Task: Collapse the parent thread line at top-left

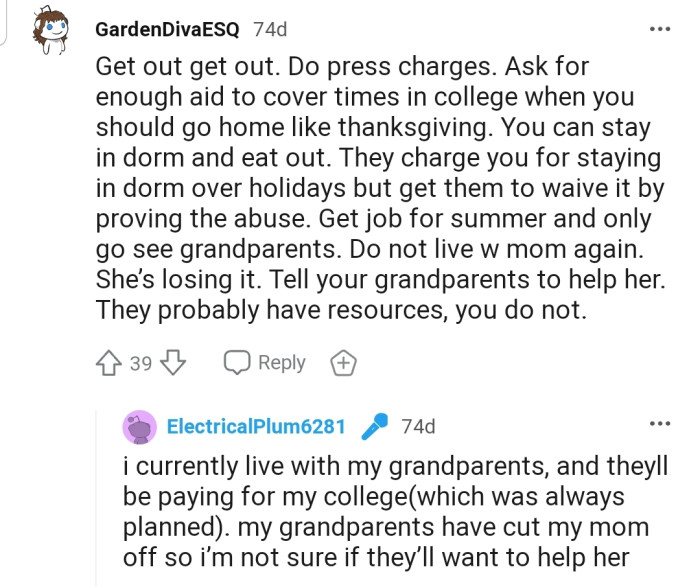Action: point(5,22)
